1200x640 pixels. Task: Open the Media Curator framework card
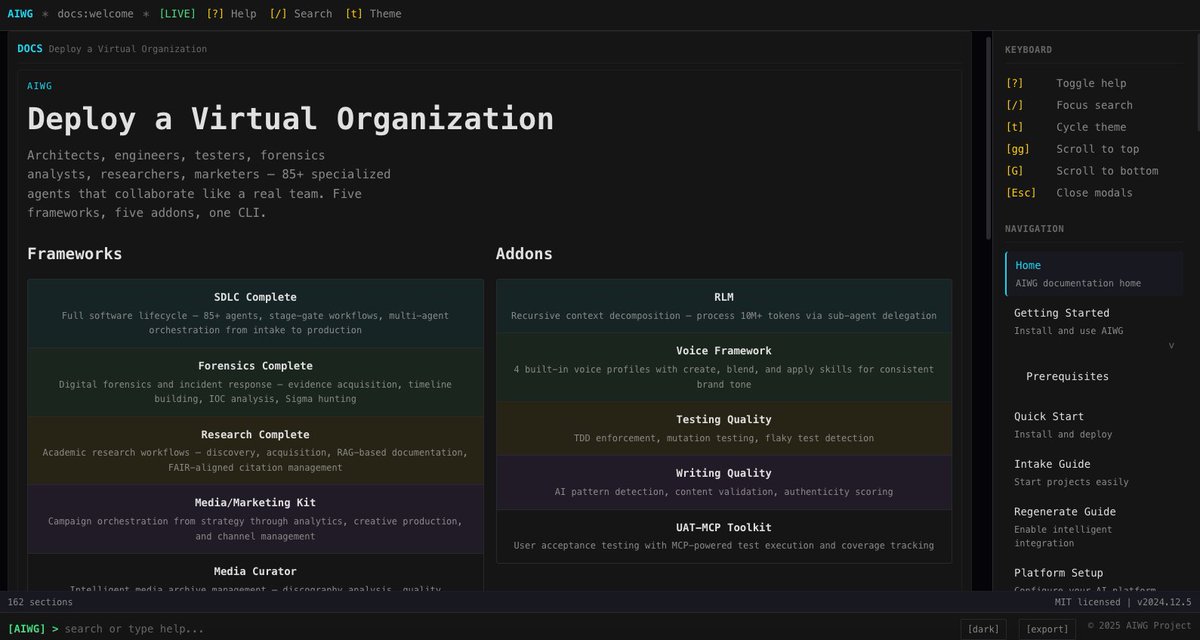pos(255,573)
